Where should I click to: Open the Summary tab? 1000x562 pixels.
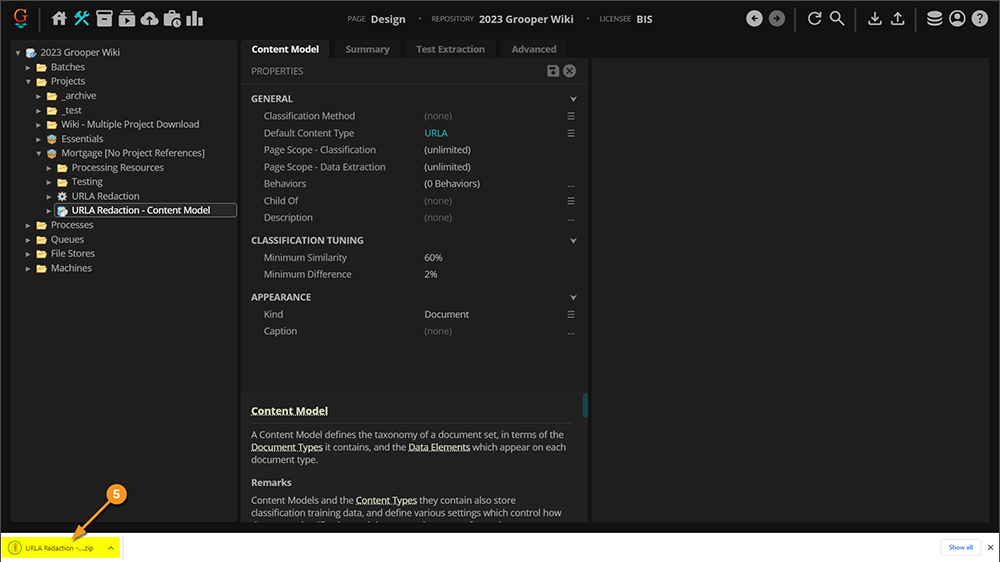pos(367,49)
